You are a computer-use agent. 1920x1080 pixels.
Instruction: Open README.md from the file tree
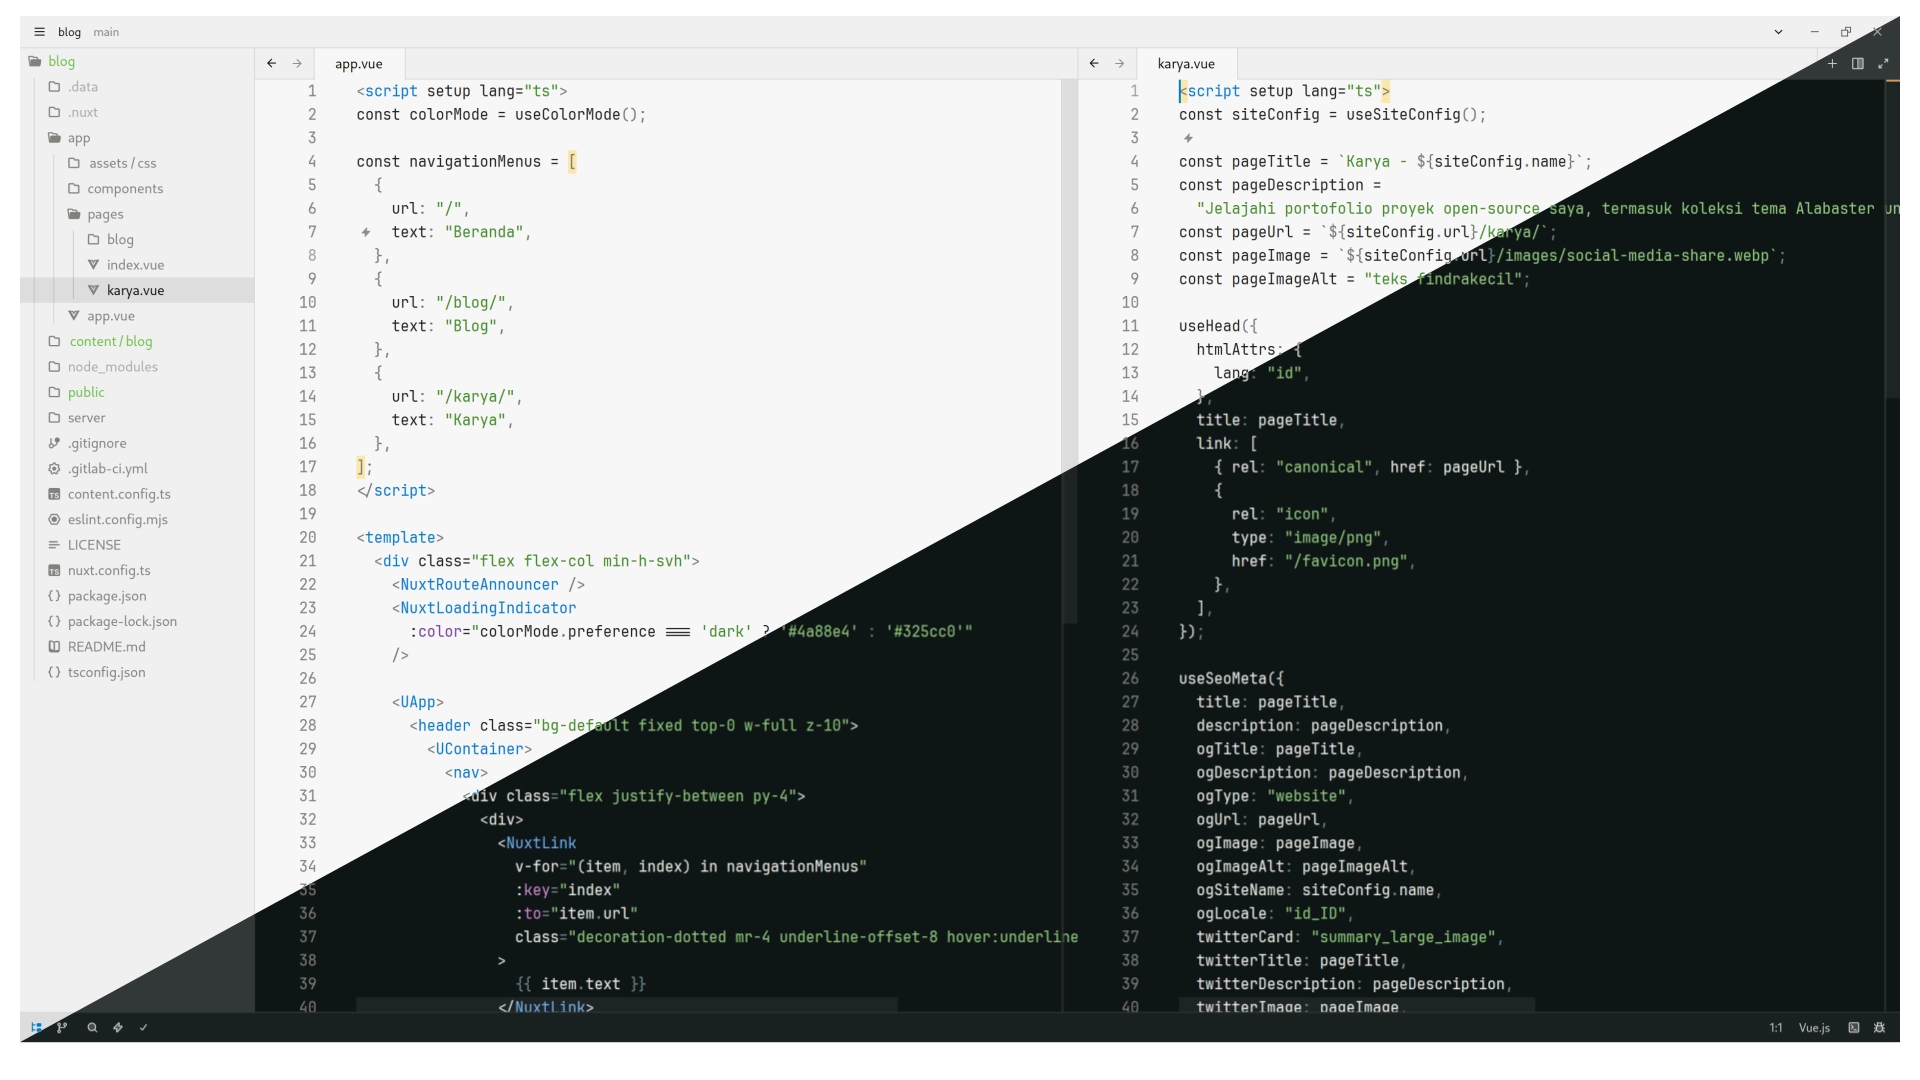[107, 646]
